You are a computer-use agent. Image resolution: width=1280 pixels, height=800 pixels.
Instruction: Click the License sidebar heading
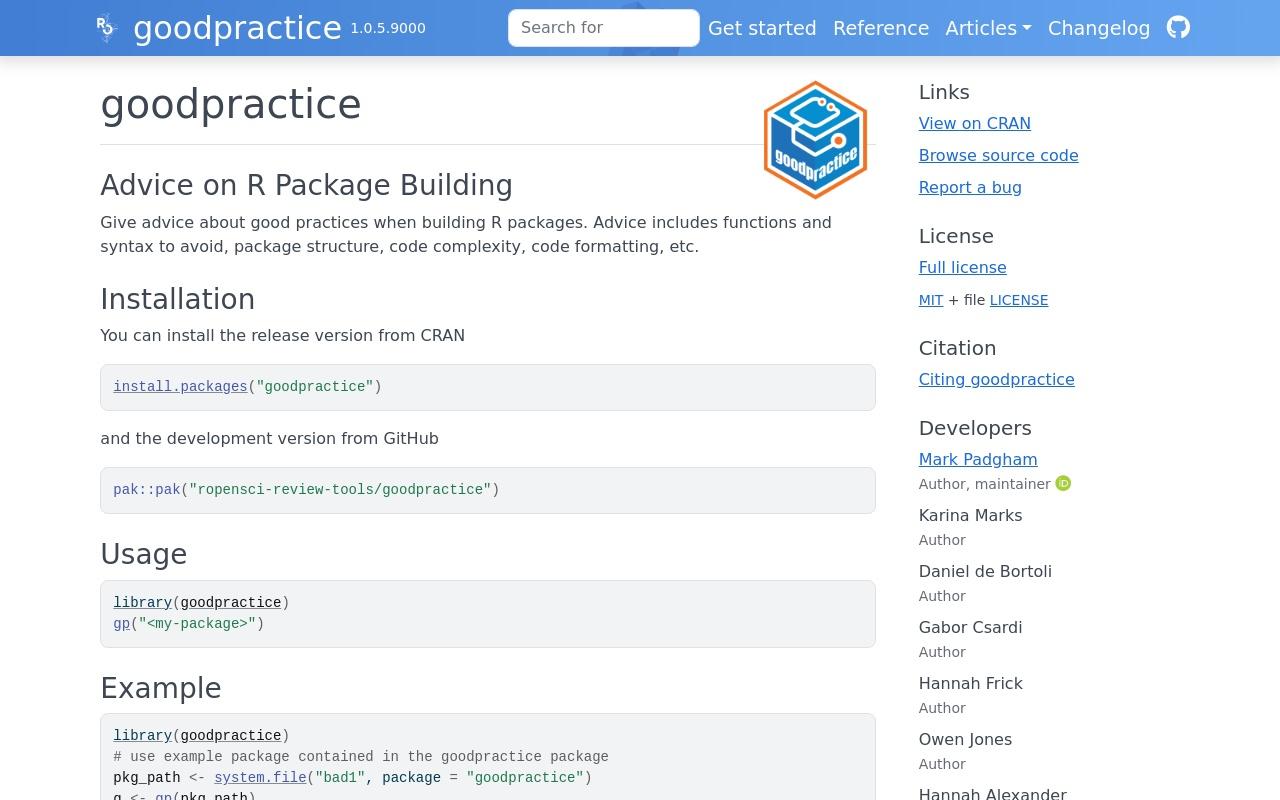pyautogui.click(x=956, y=236)
